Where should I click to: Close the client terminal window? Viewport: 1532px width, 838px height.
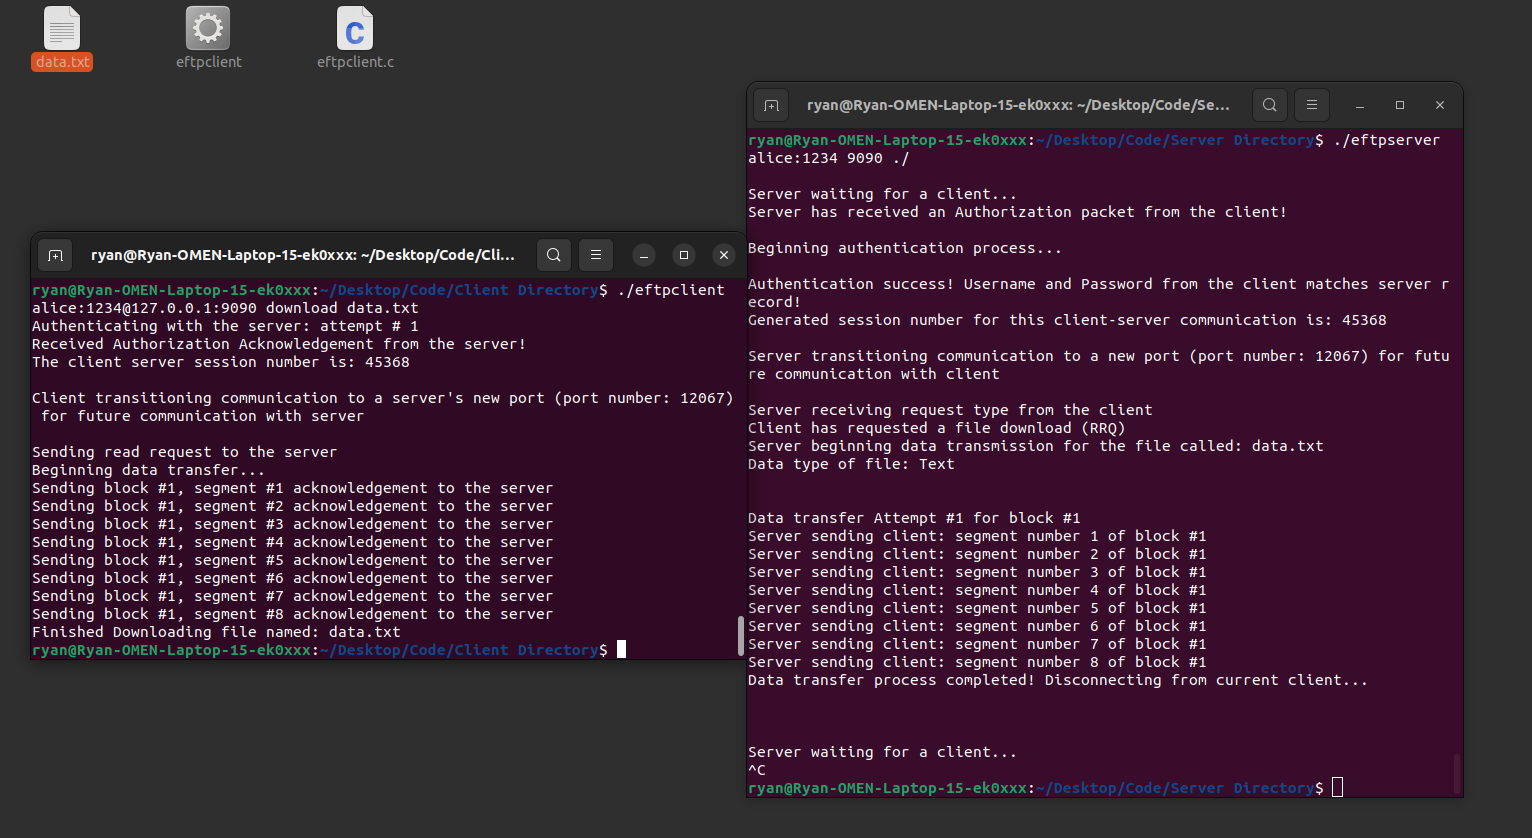click(x=724, y=255)
